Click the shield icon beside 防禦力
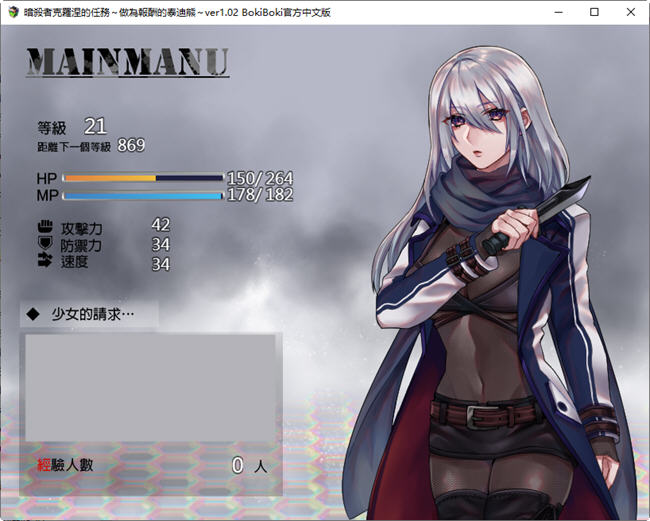 point(43,244)
